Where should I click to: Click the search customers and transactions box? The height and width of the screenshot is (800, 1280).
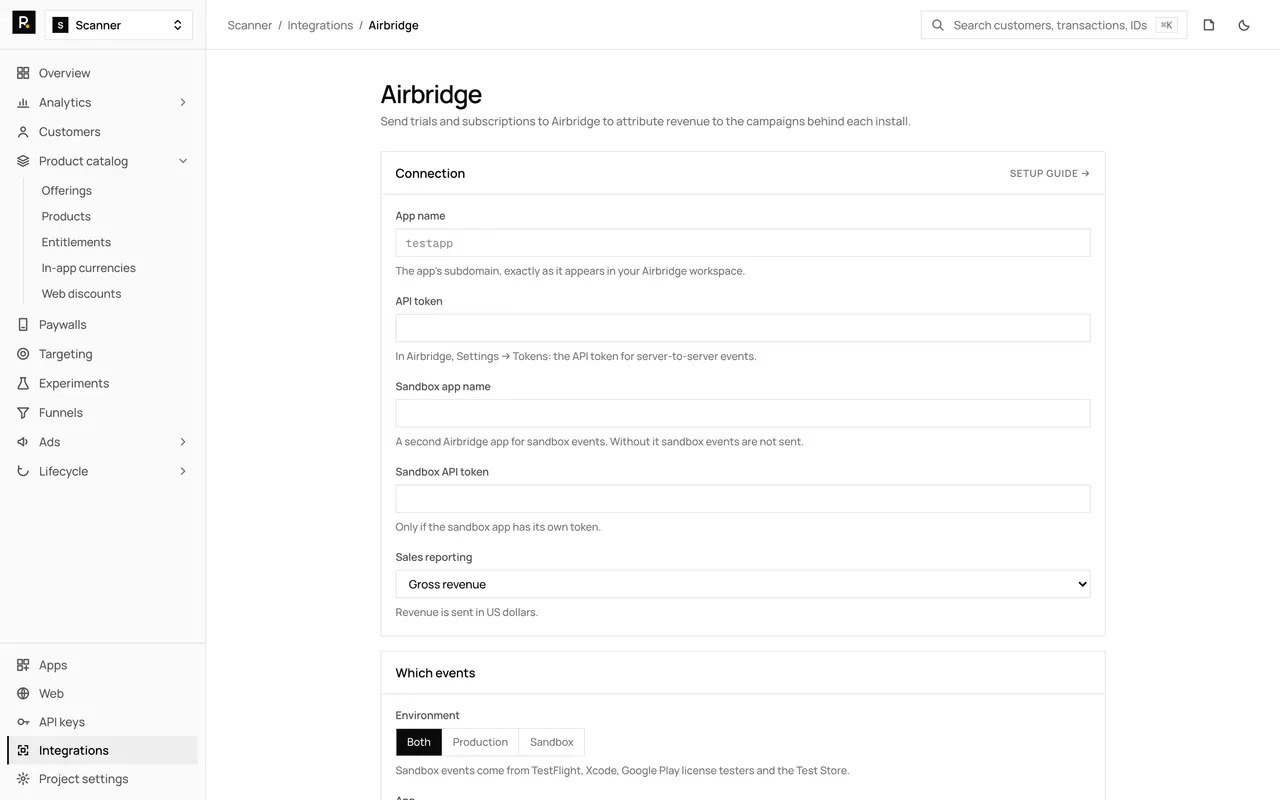click(1054, 25)
